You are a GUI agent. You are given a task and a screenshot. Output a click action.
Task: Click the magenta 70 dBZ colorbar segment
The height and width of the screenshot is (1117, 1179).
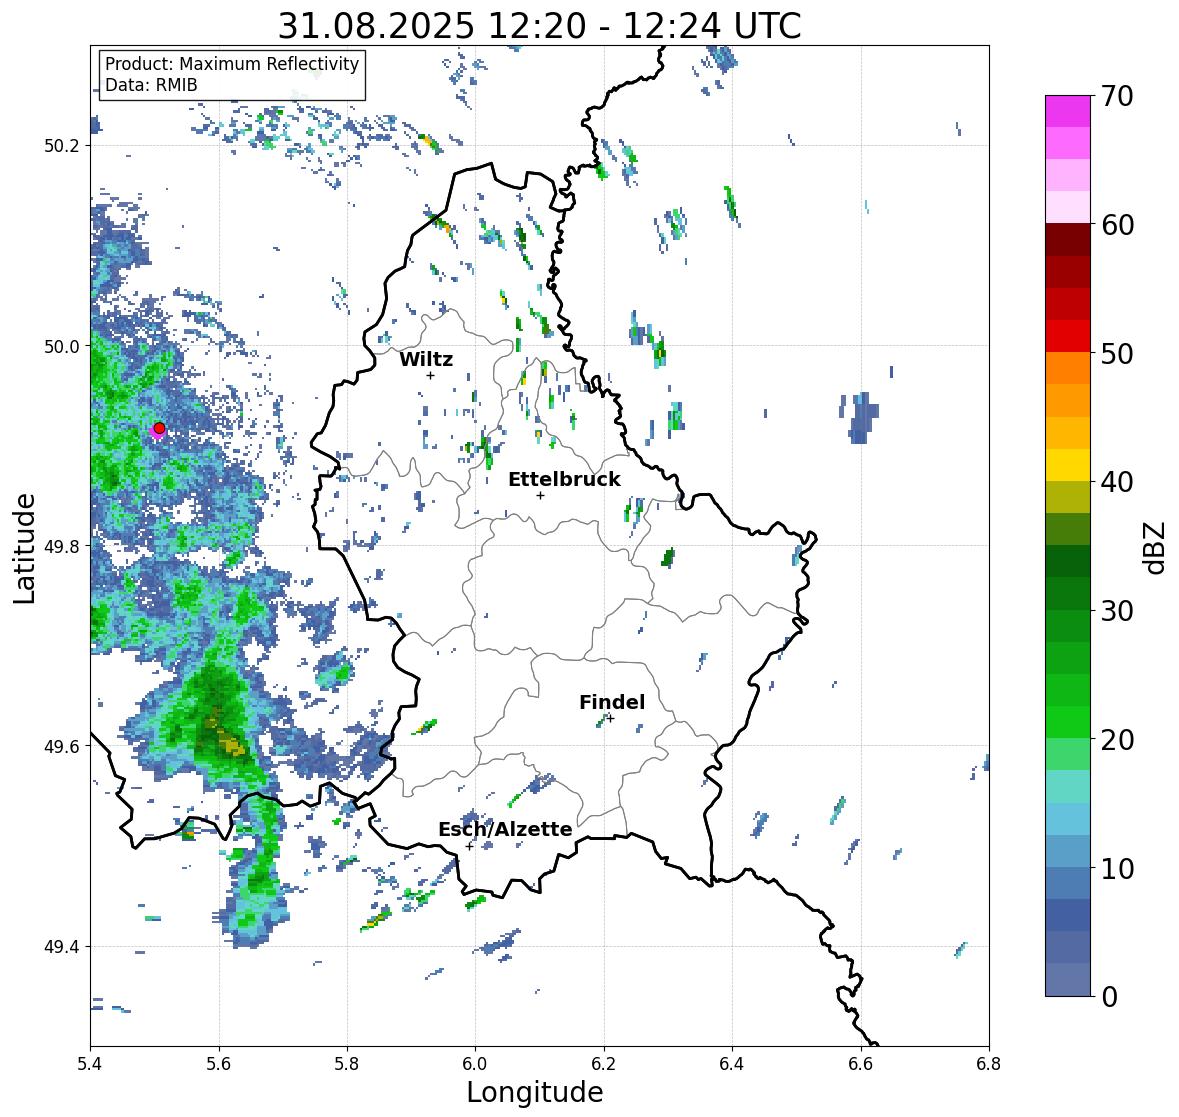(x=1068, y=111)
